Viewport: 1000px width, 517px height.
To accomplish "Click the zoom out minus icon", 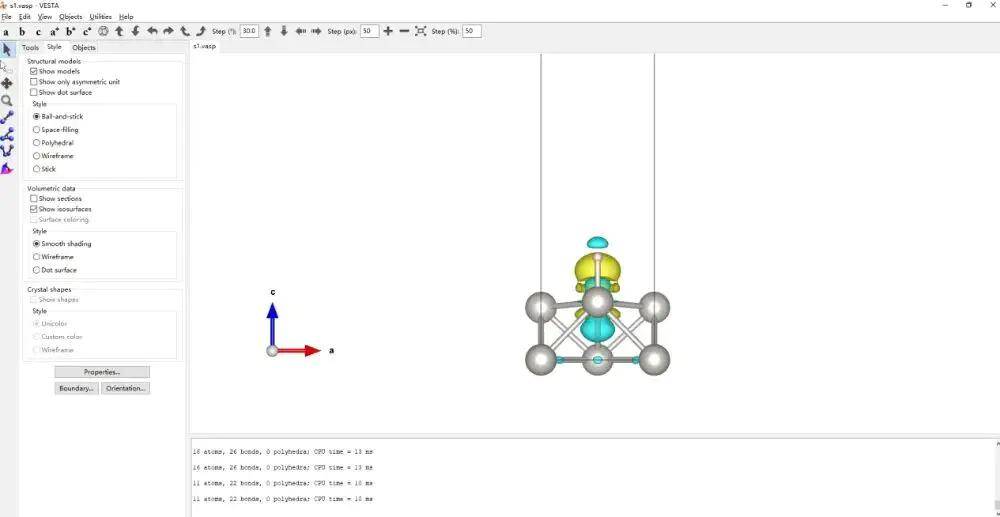I will (x=404, y=31).
